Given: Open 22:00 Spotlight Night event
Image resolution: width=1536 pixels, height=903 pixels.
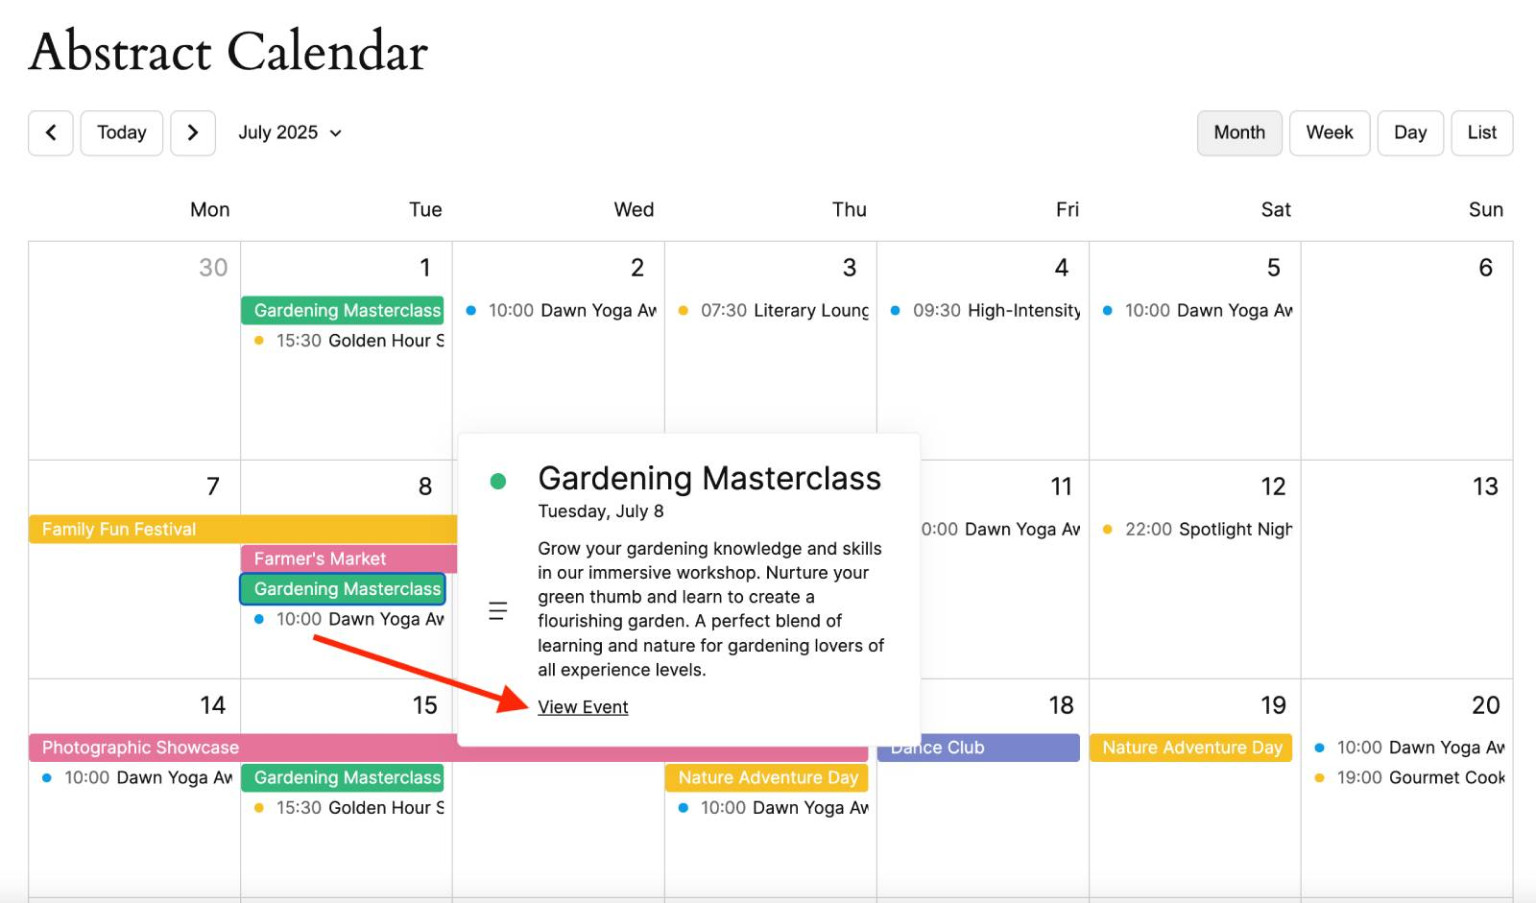Looking at the screenshot, I should 1196,529.
